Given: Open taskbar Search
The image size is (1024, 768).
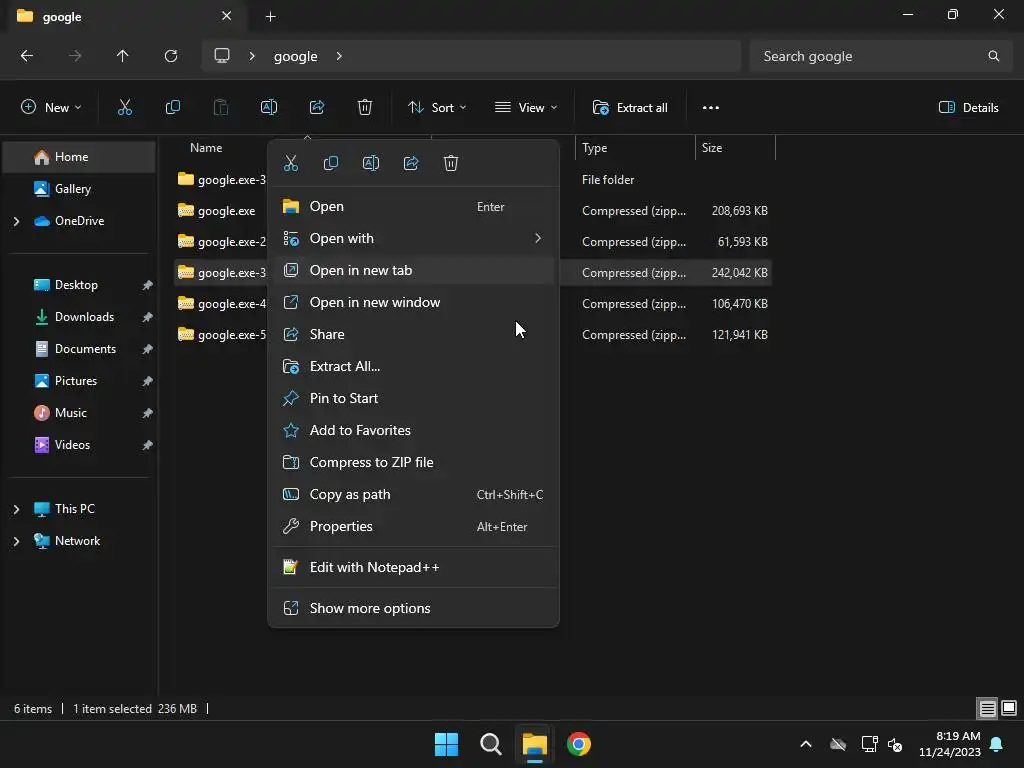Looking at the screenshot, I should point(490,744).
